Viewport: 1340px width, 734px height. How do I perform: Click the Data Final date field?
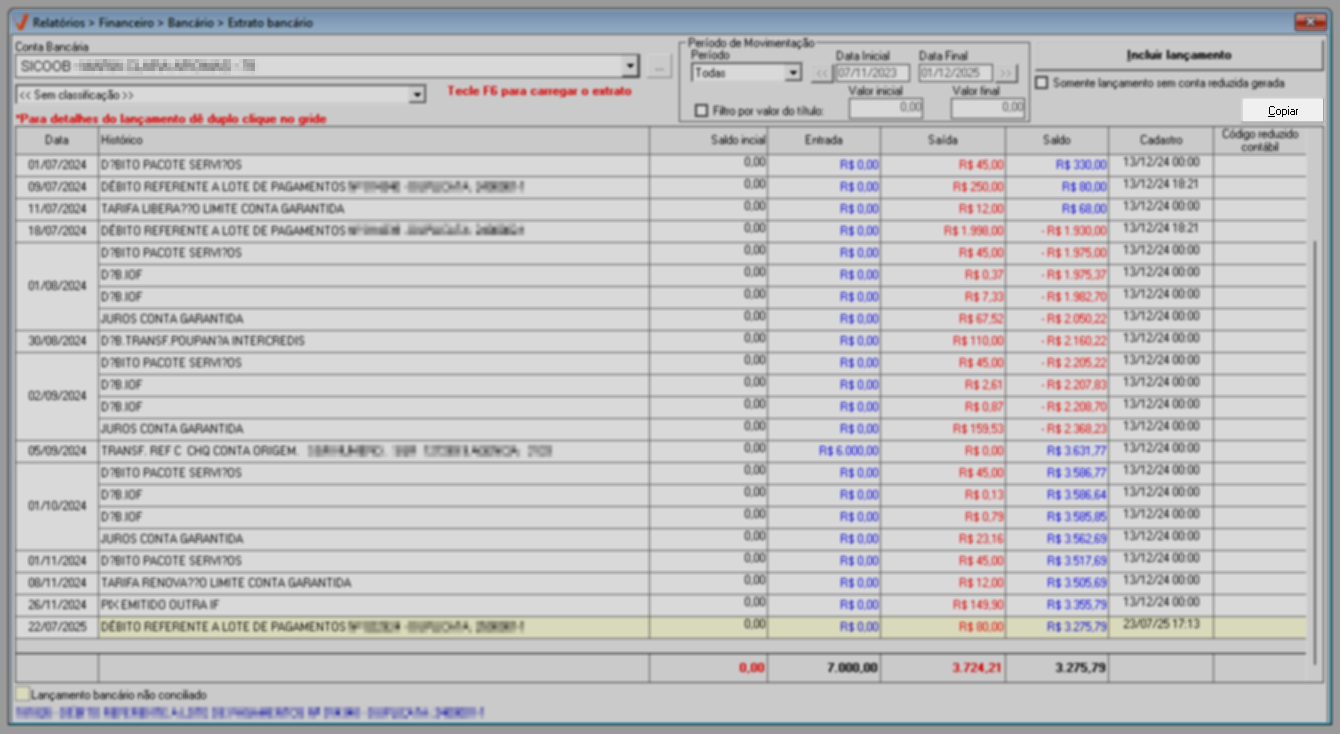click(954, 73)
